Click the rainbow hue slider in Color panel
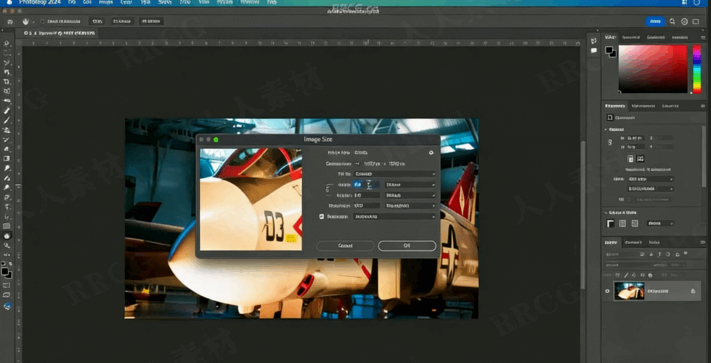 point(697,69)
